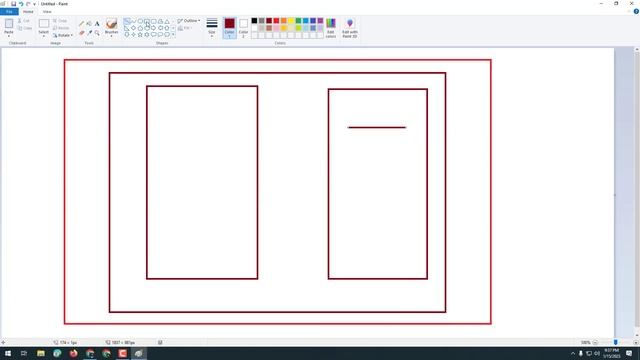Pick the purple color swatch

click(320, 21)
